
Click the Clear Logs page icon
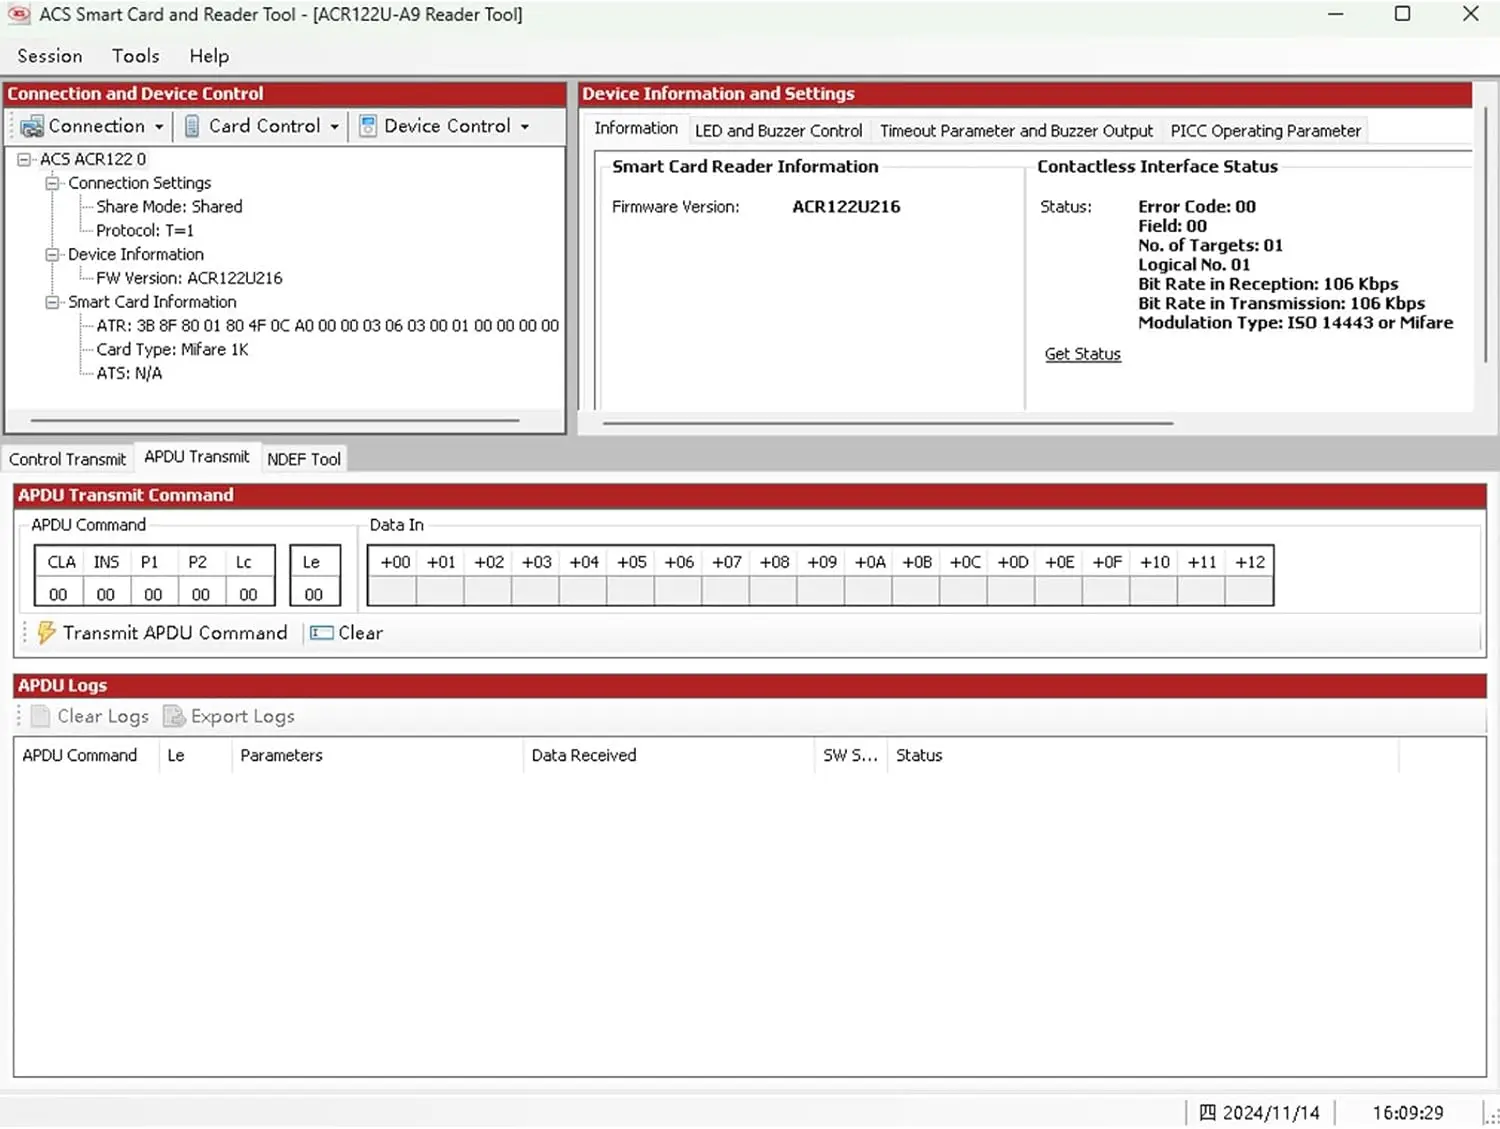(40, 716)
